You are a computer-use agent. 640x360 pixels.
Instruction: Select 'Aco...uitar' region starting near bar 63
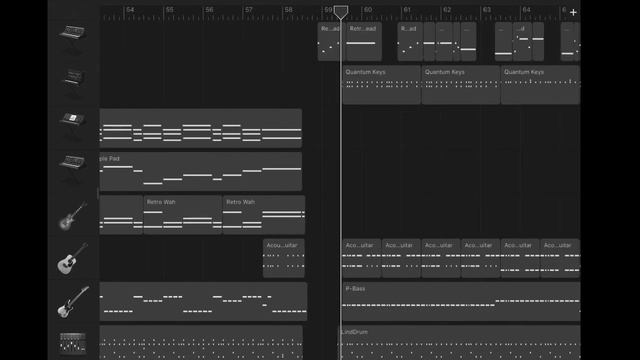coord(520,258)
